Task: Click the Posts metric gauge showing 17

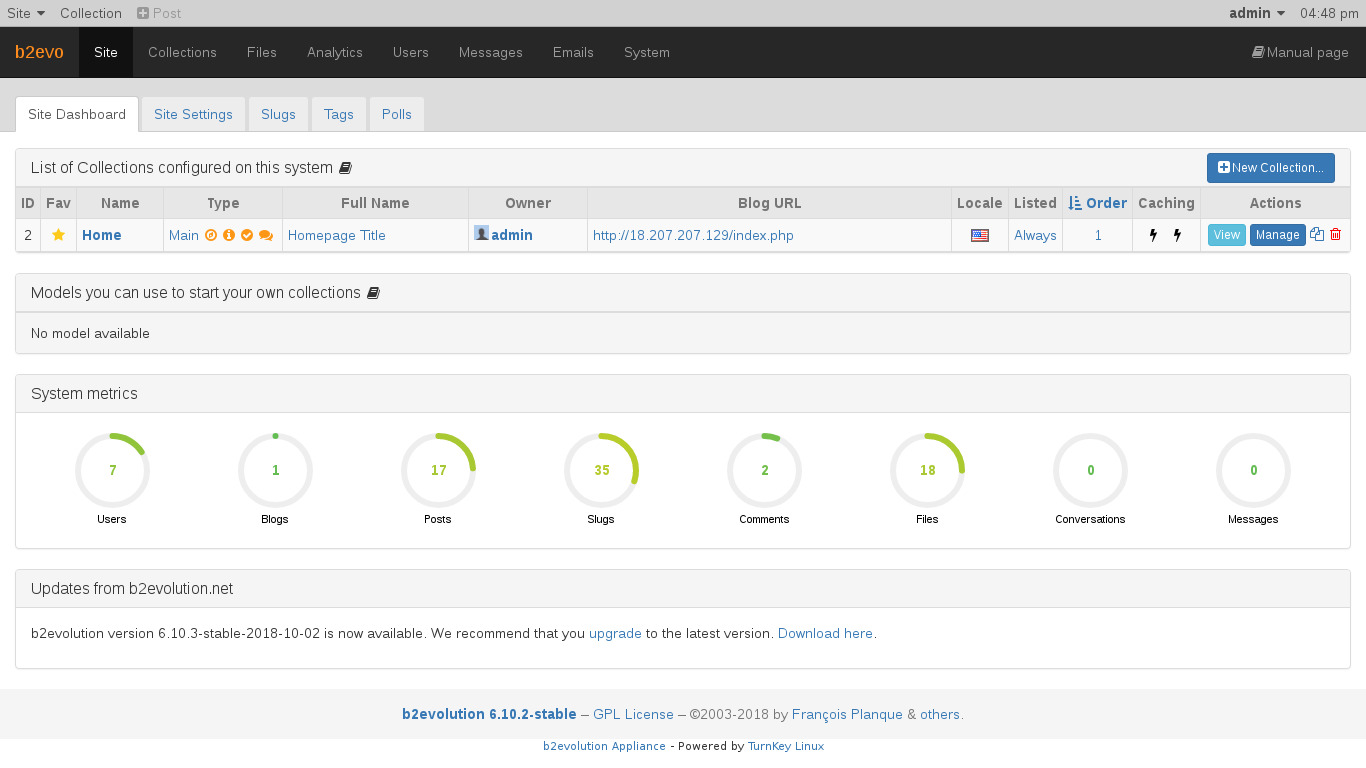Action: coord(438,470)
